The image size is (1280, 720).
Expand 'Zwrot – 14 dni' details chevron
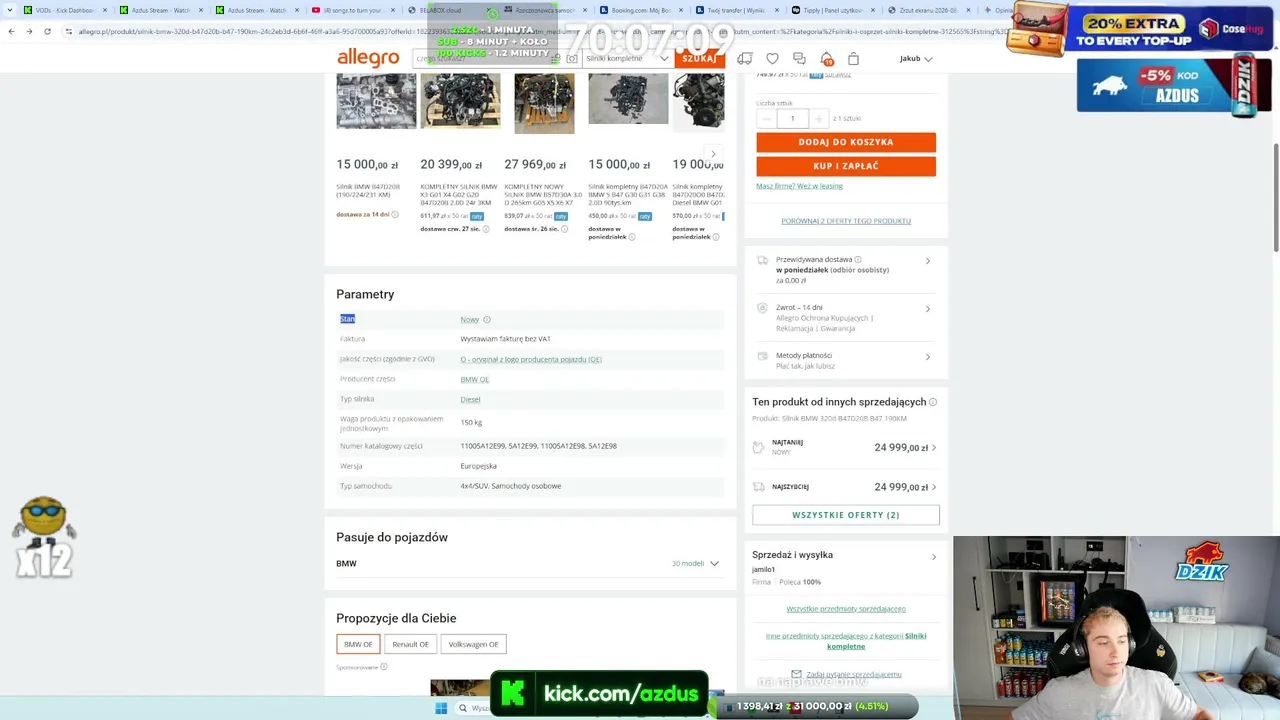(x=928, y=309)
